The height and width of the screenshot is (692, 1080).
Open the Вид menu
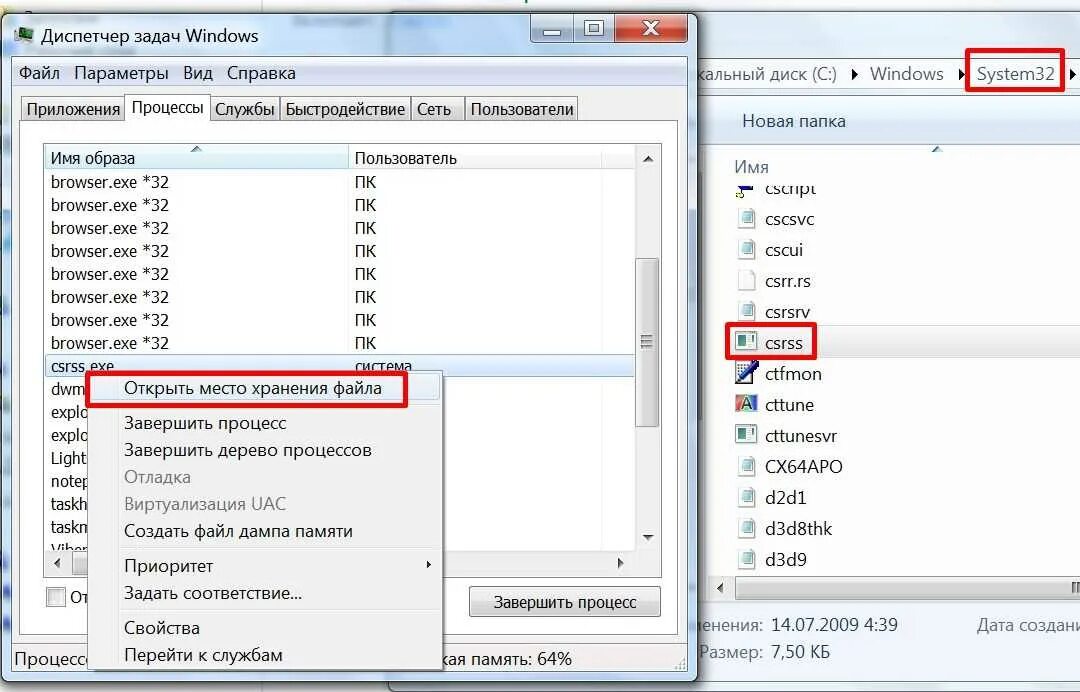click(198, 73)
